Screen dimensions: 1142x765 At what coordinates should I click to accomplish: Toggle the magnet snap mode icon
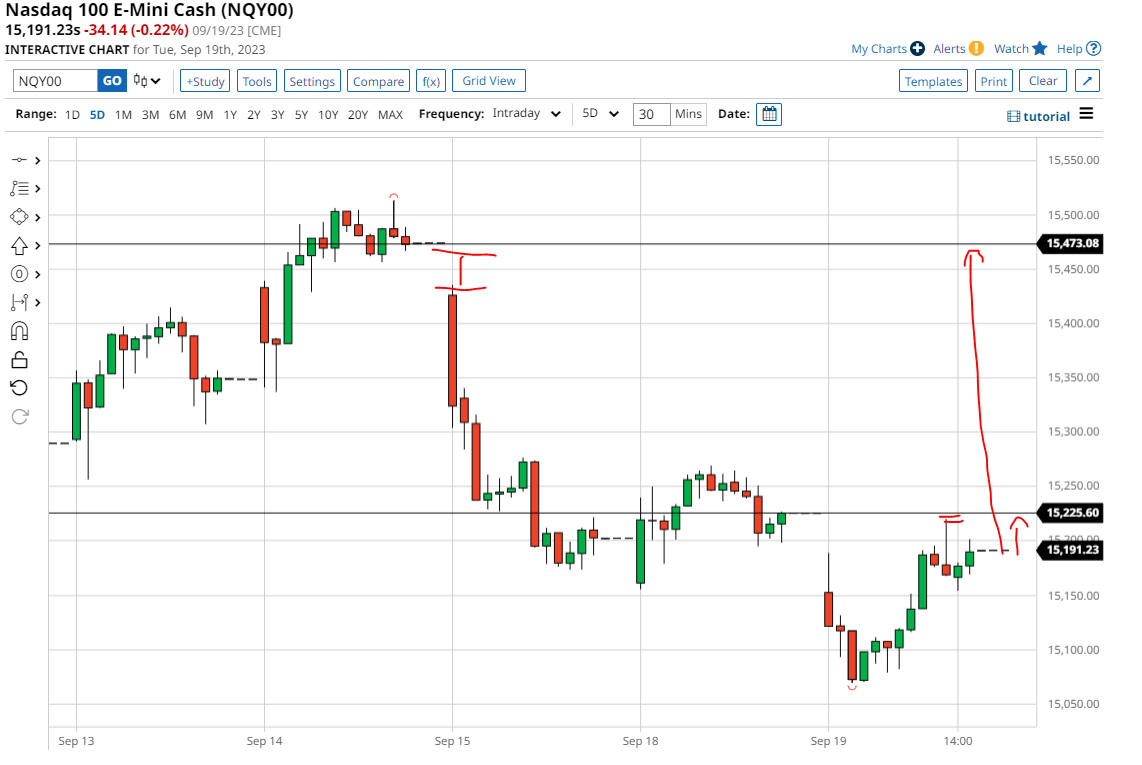point(19,332)
